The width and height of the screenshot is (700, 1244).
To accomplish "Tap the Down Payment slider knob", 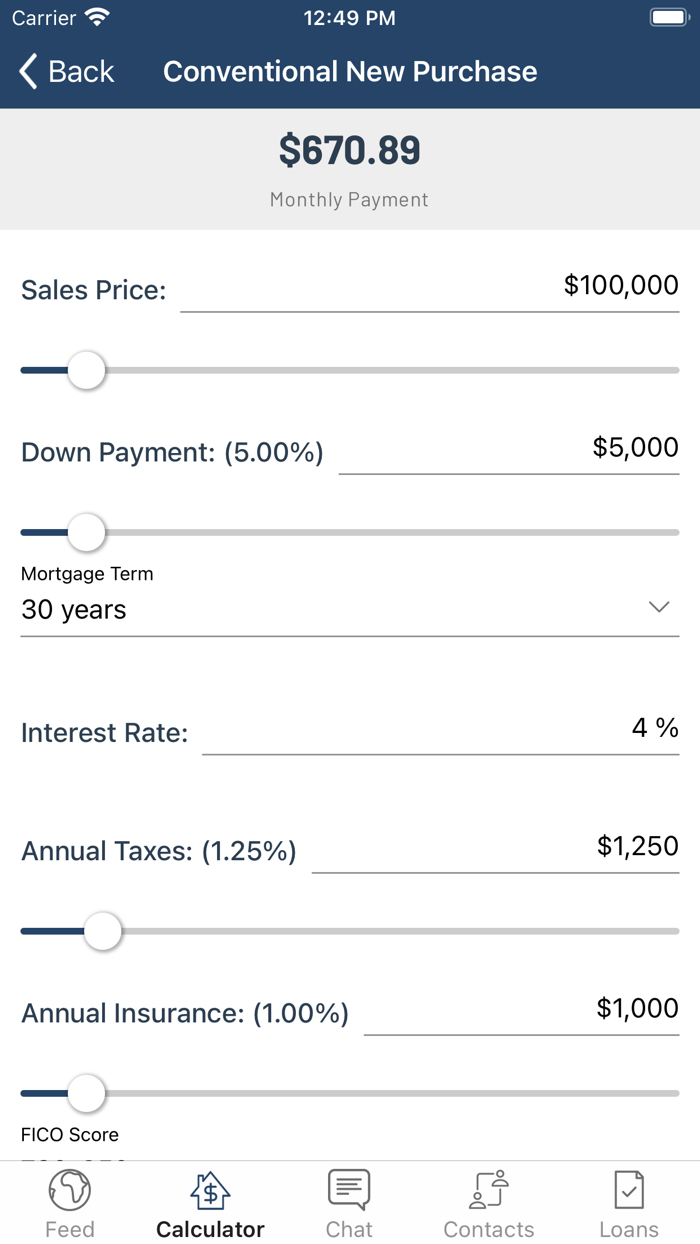I will (x=85, y=532).
